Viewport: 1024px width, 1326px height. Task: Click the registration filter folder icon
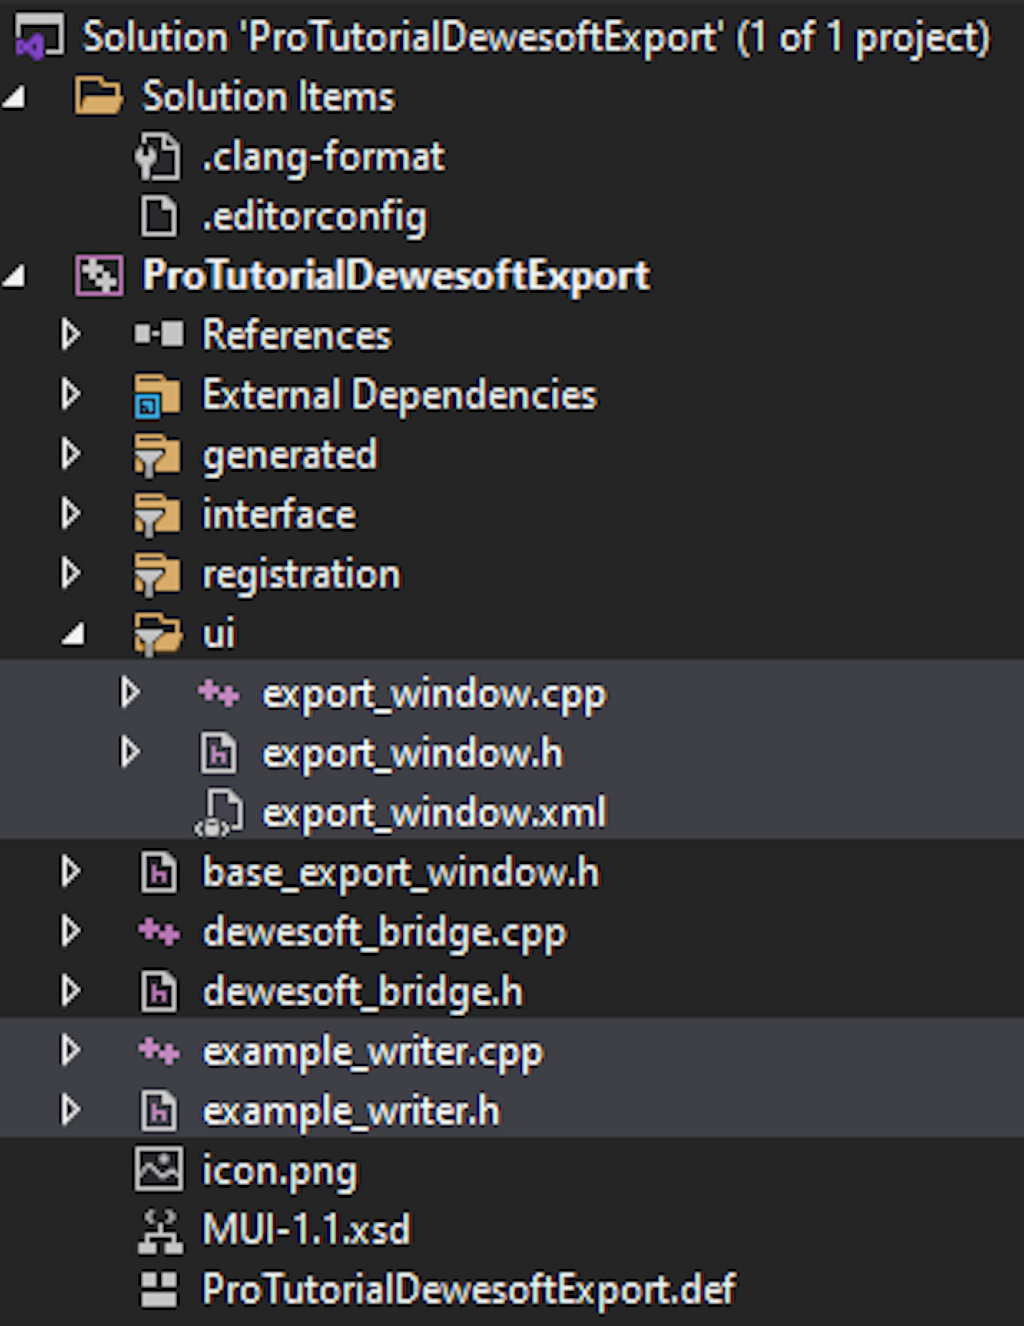158,575
